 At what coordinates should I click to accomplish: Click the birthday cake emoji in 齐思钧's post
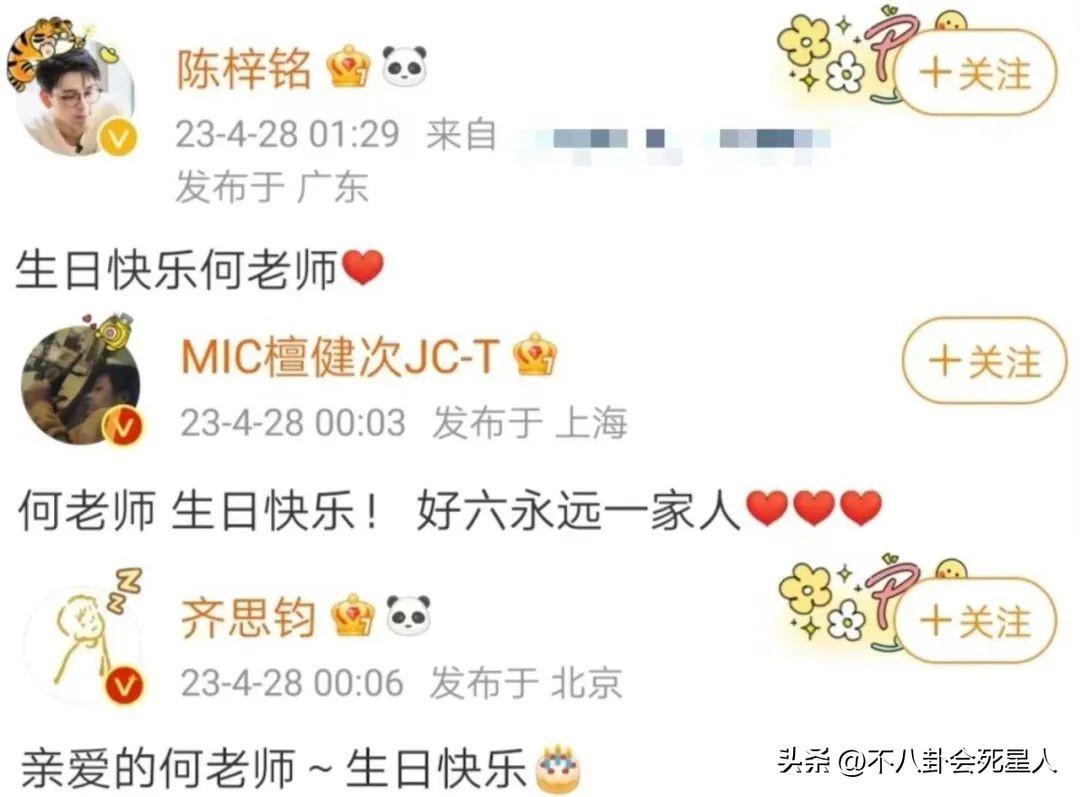tap(558, 769)
